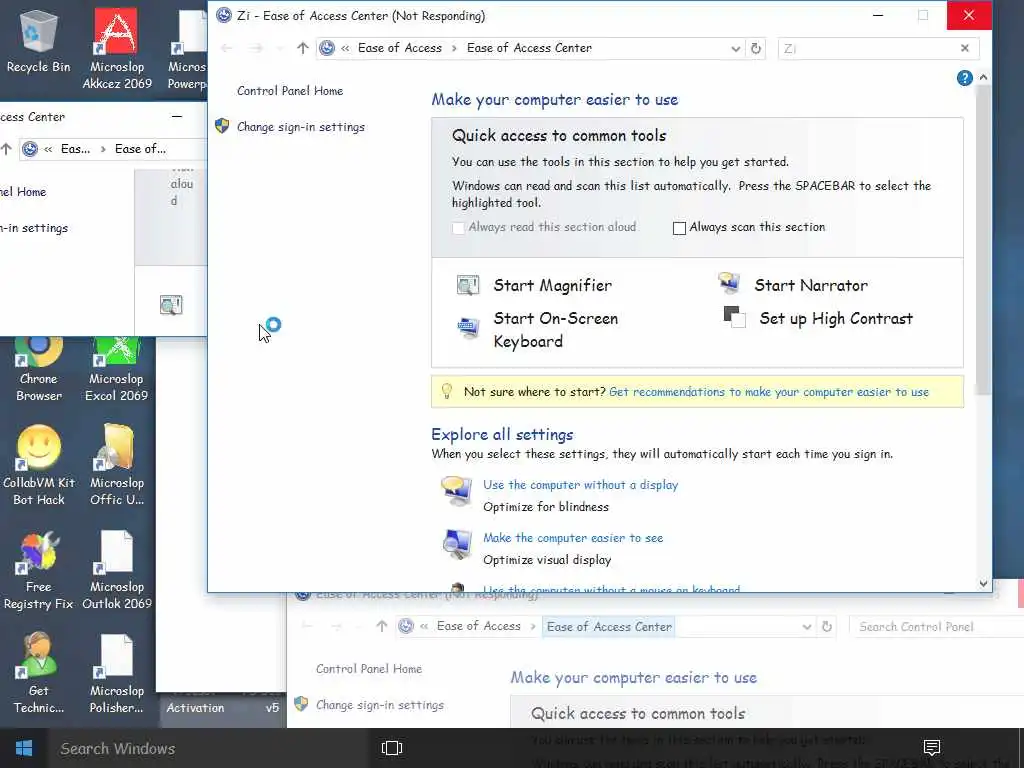
Task: Open Microslop Offic U... desktop shortcut
Action: 117,465
